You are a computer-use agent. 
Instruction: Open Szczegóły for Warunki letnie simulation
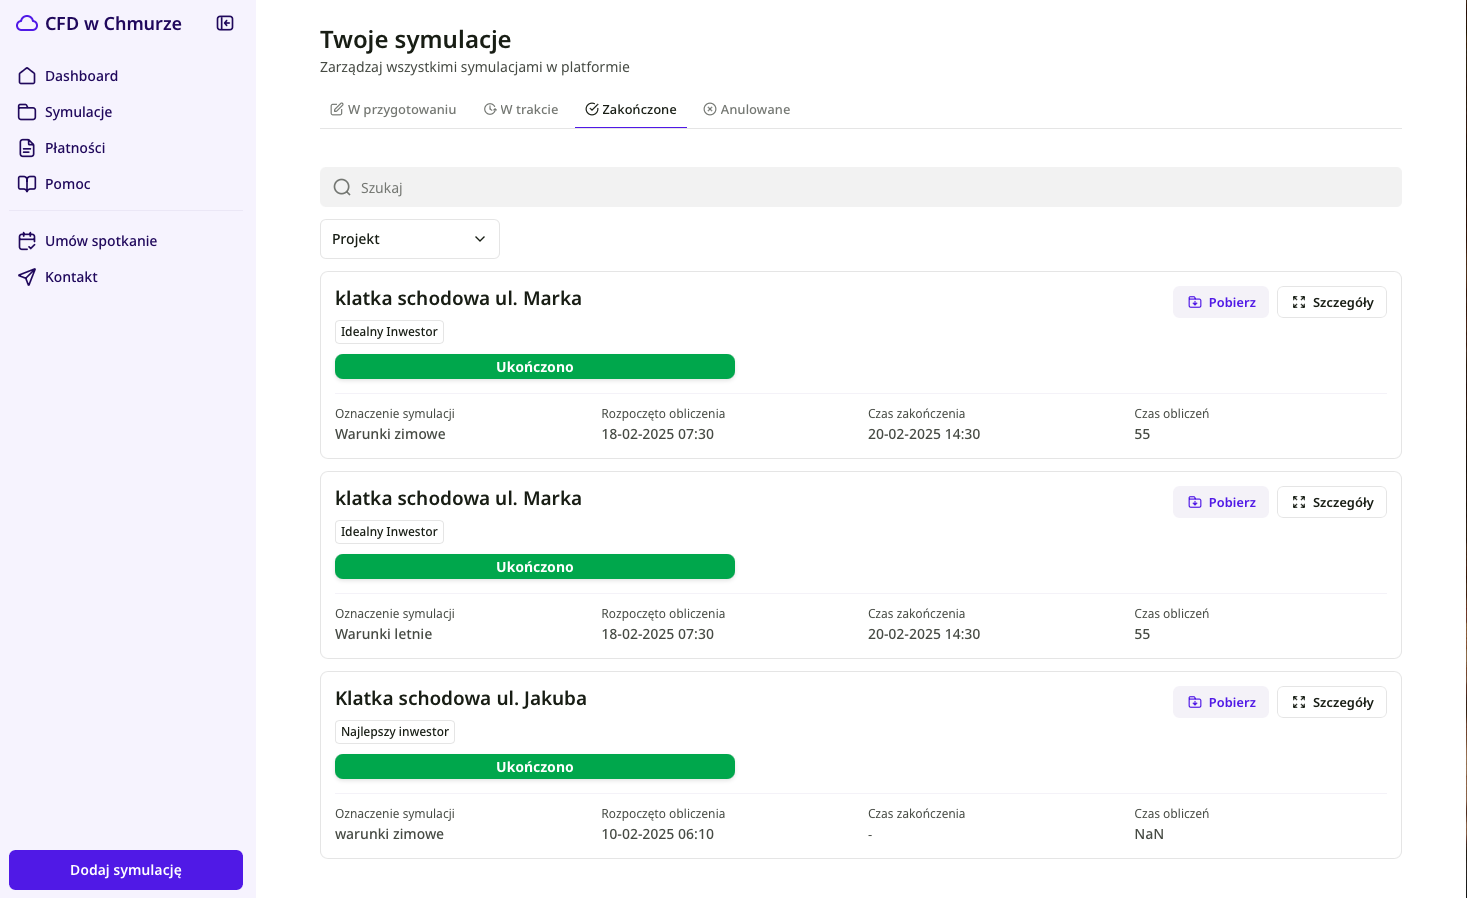[x=1332, y=502]
